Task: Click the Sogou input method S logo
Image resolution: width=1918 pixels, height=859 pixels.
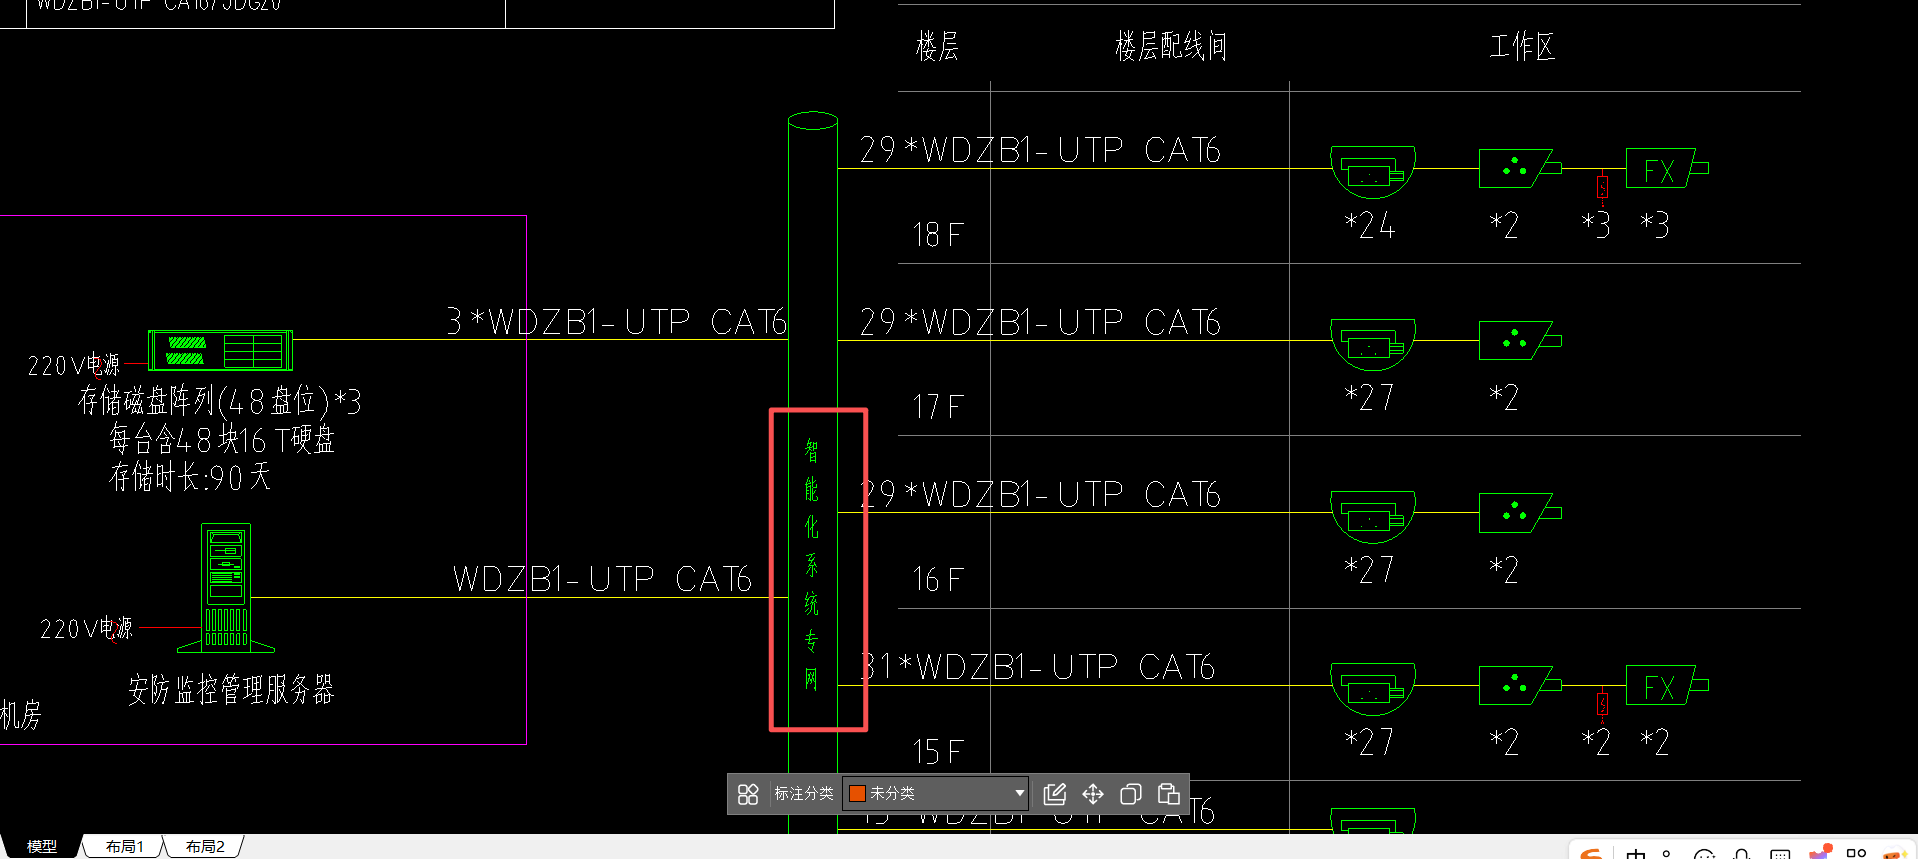Action: [1592, 853]
